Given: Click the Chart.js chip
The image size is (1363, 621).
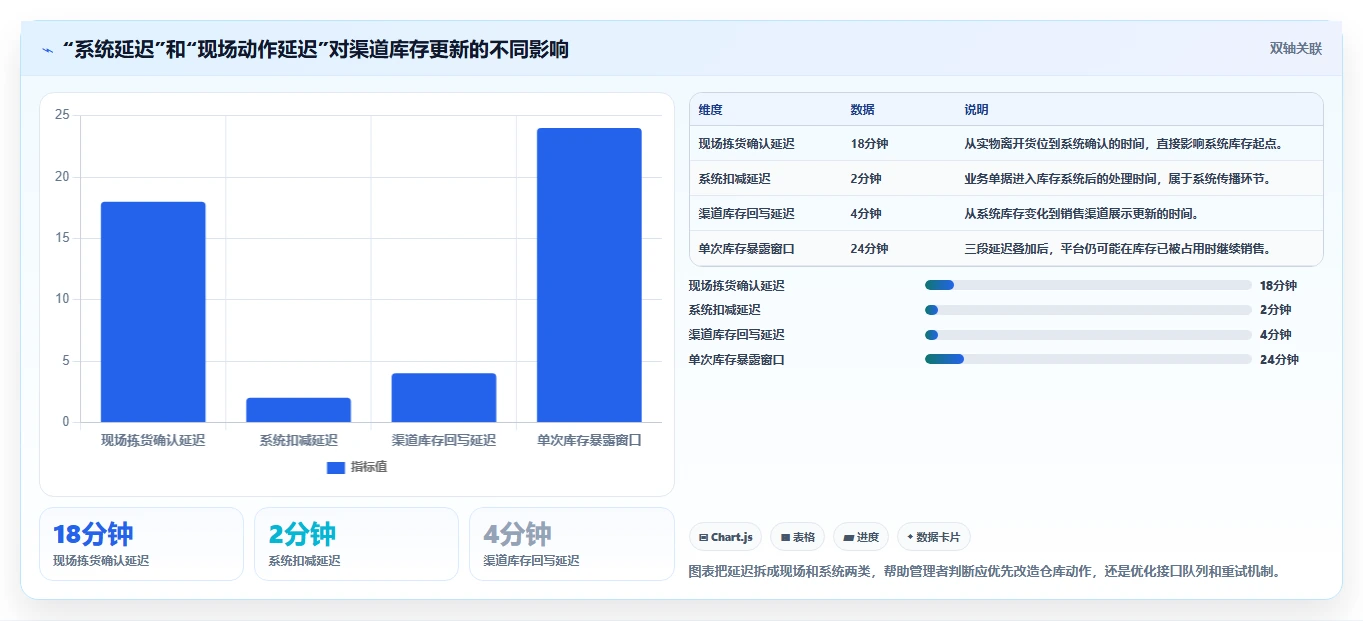Looking at the screenshot, I should [725, 537].
